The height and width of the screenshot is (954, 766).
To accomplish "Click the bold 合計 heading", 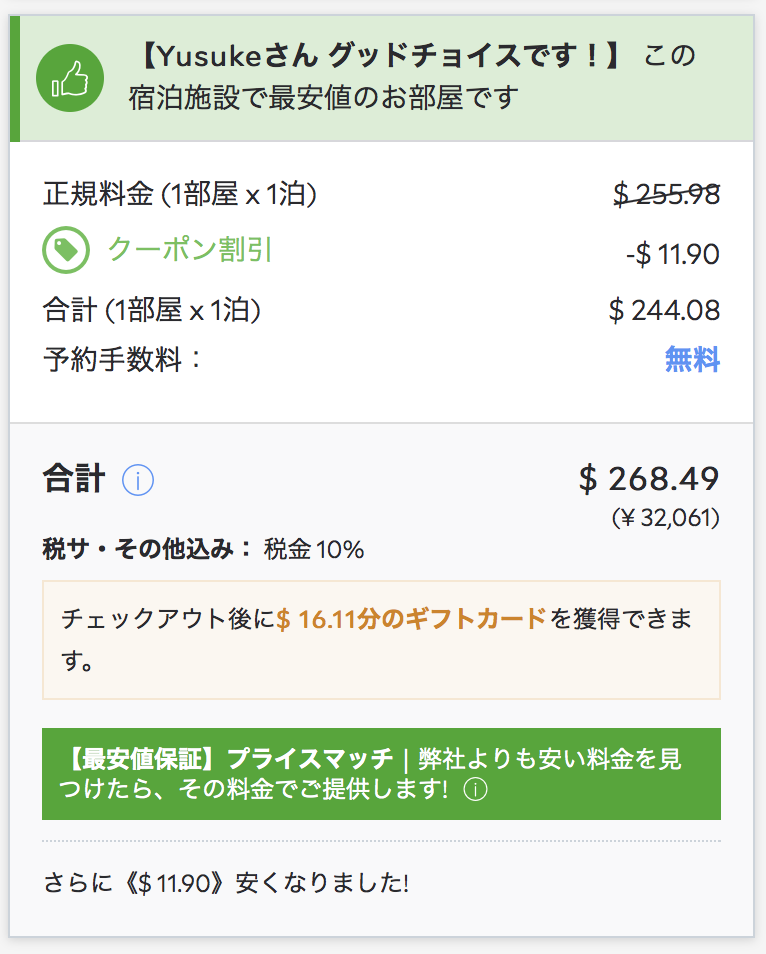I will 74,479.
